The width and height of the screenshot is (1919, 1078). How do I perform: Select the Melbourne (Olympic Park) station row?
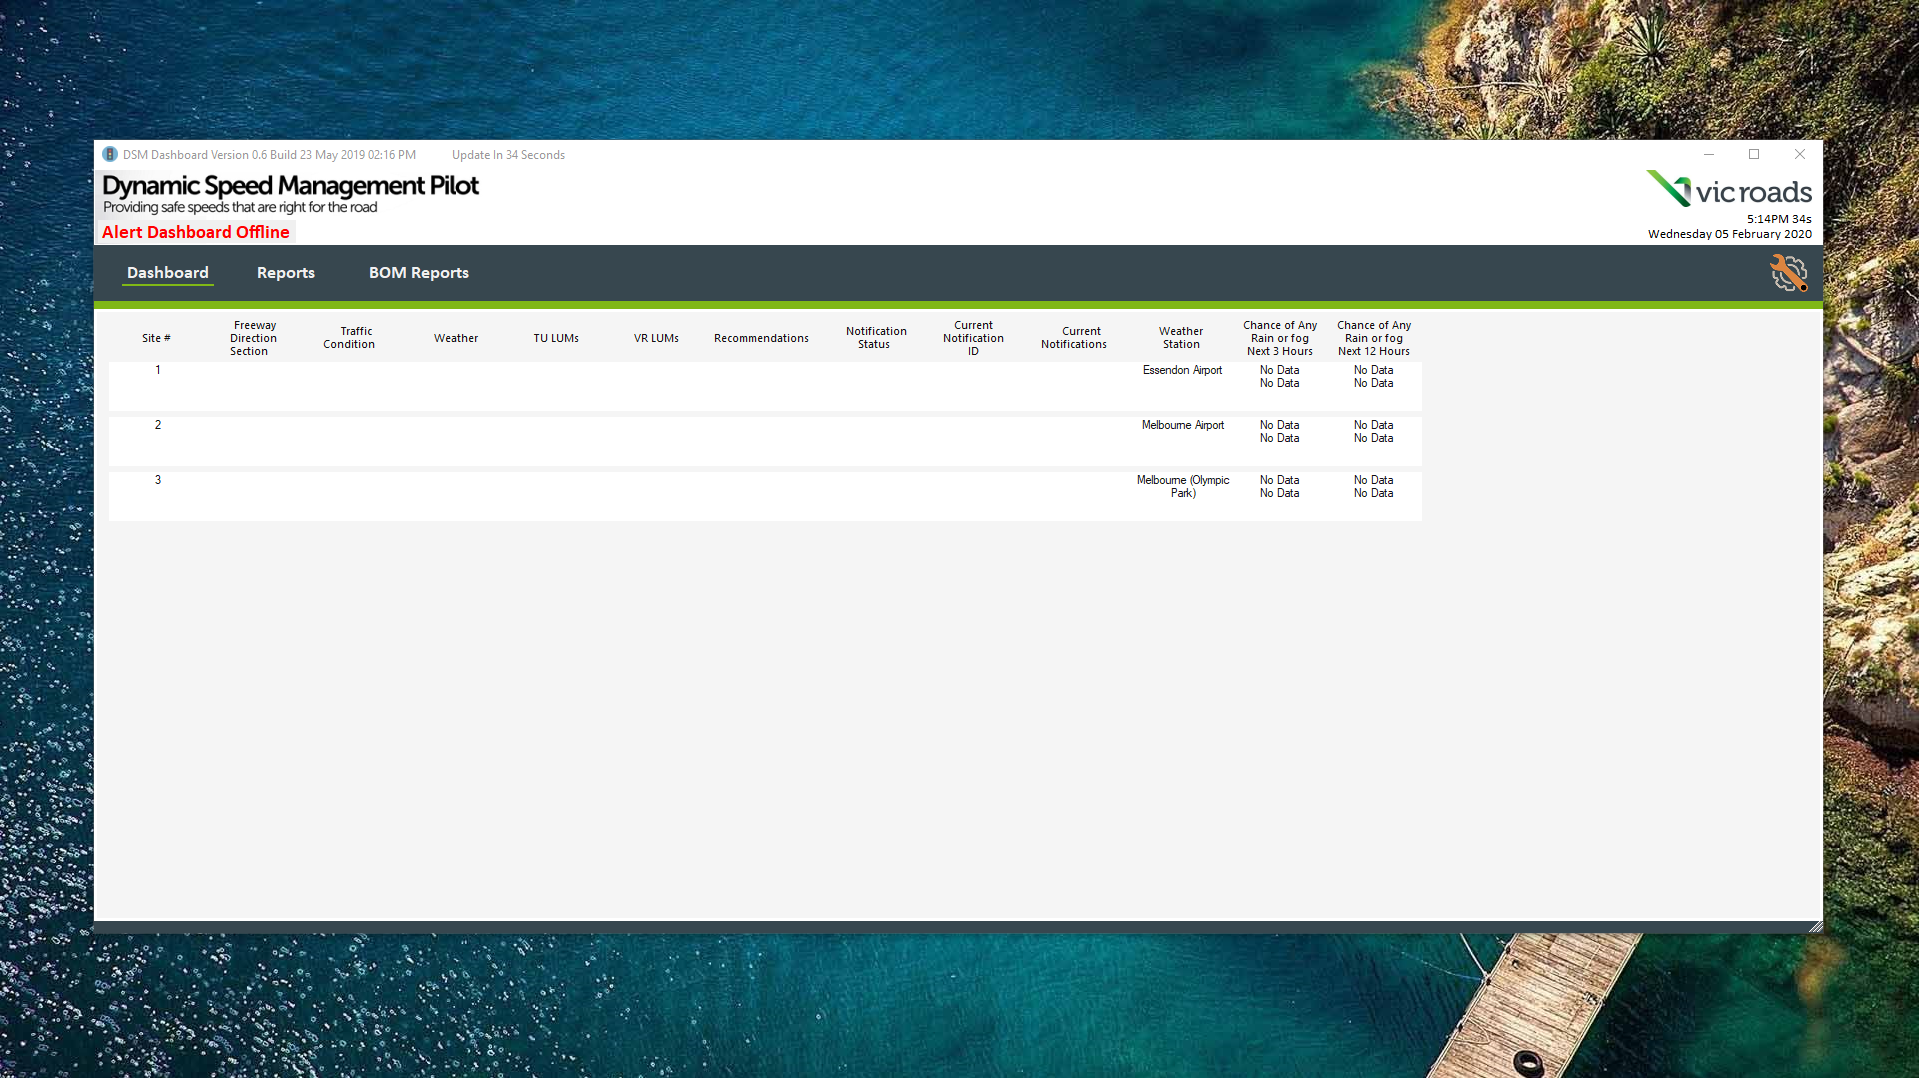point(1182,487)
